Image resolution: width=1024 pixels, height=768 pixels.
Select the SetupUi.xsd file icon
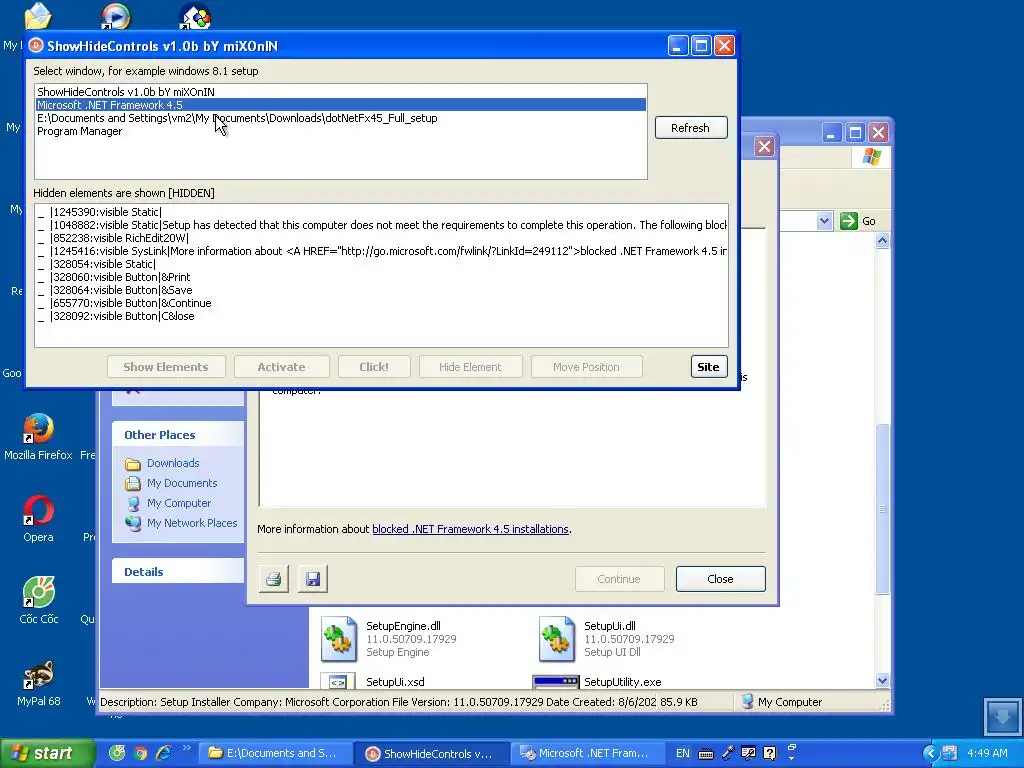pyautogui.click(x=338, y=680)
